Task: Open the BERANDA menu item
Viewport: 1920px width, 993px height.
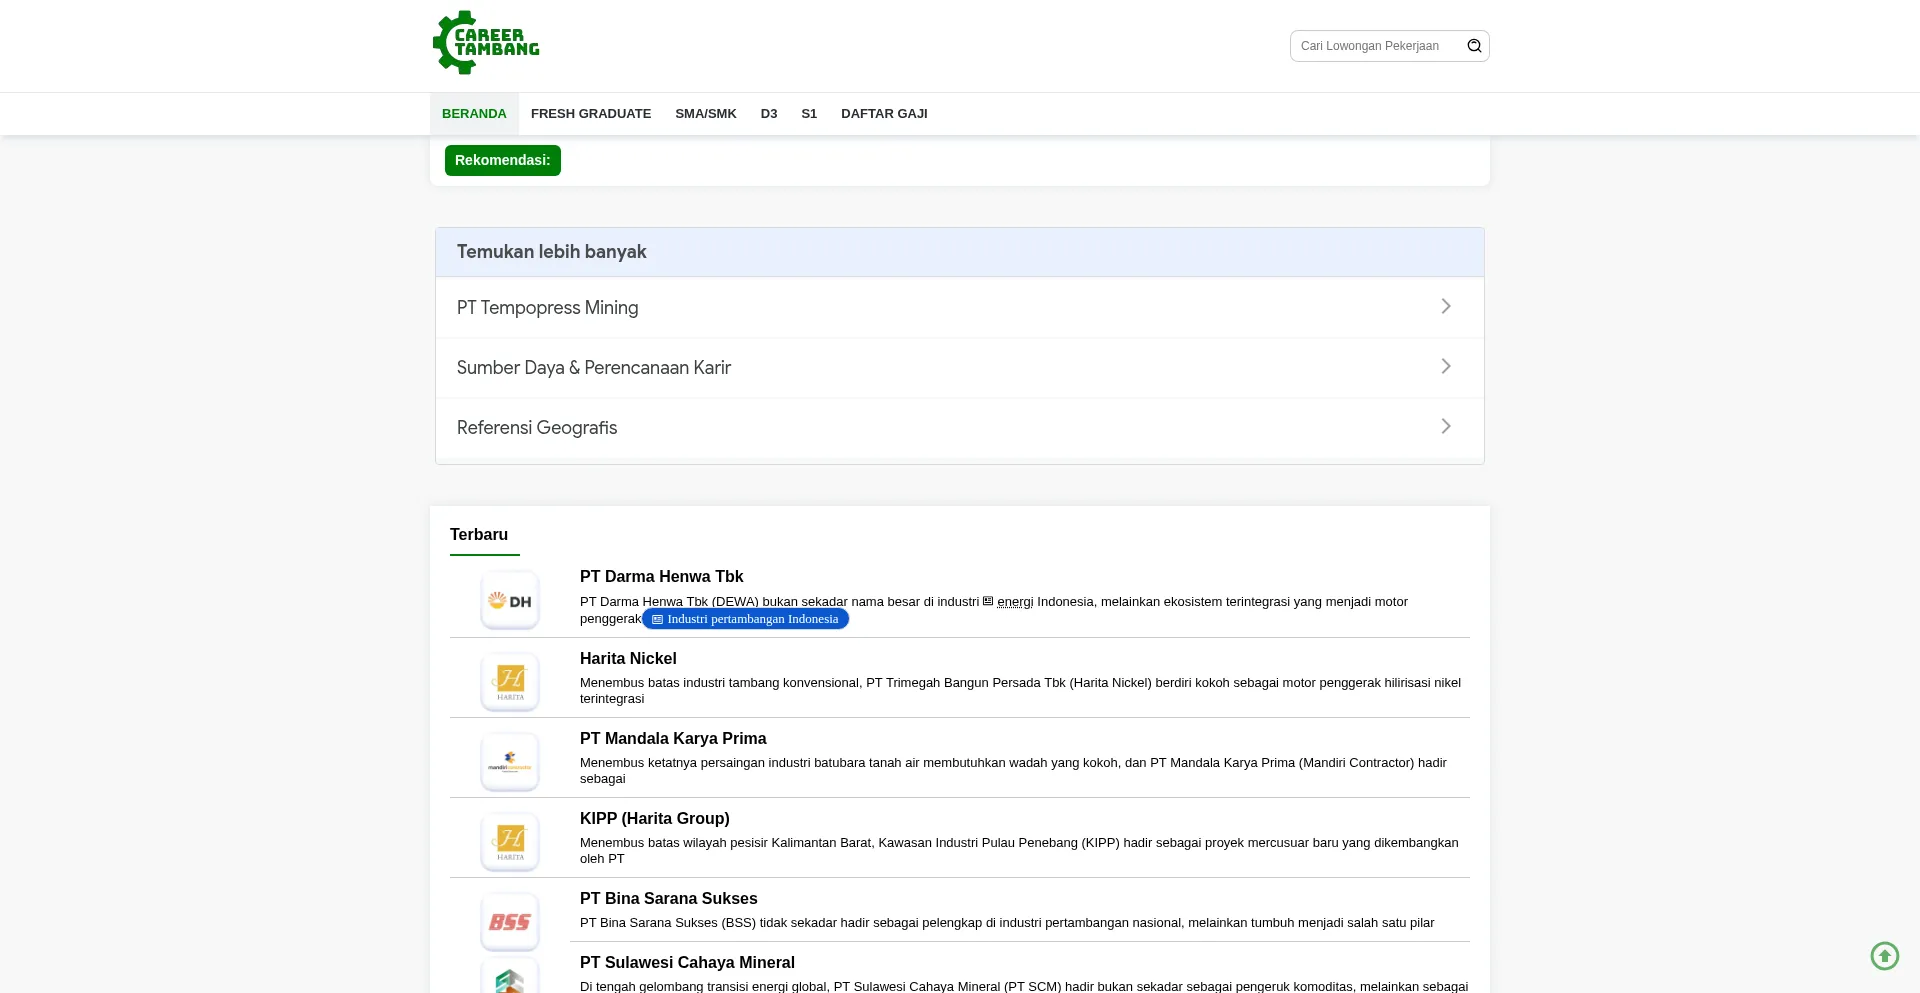Action: point(474,114)
